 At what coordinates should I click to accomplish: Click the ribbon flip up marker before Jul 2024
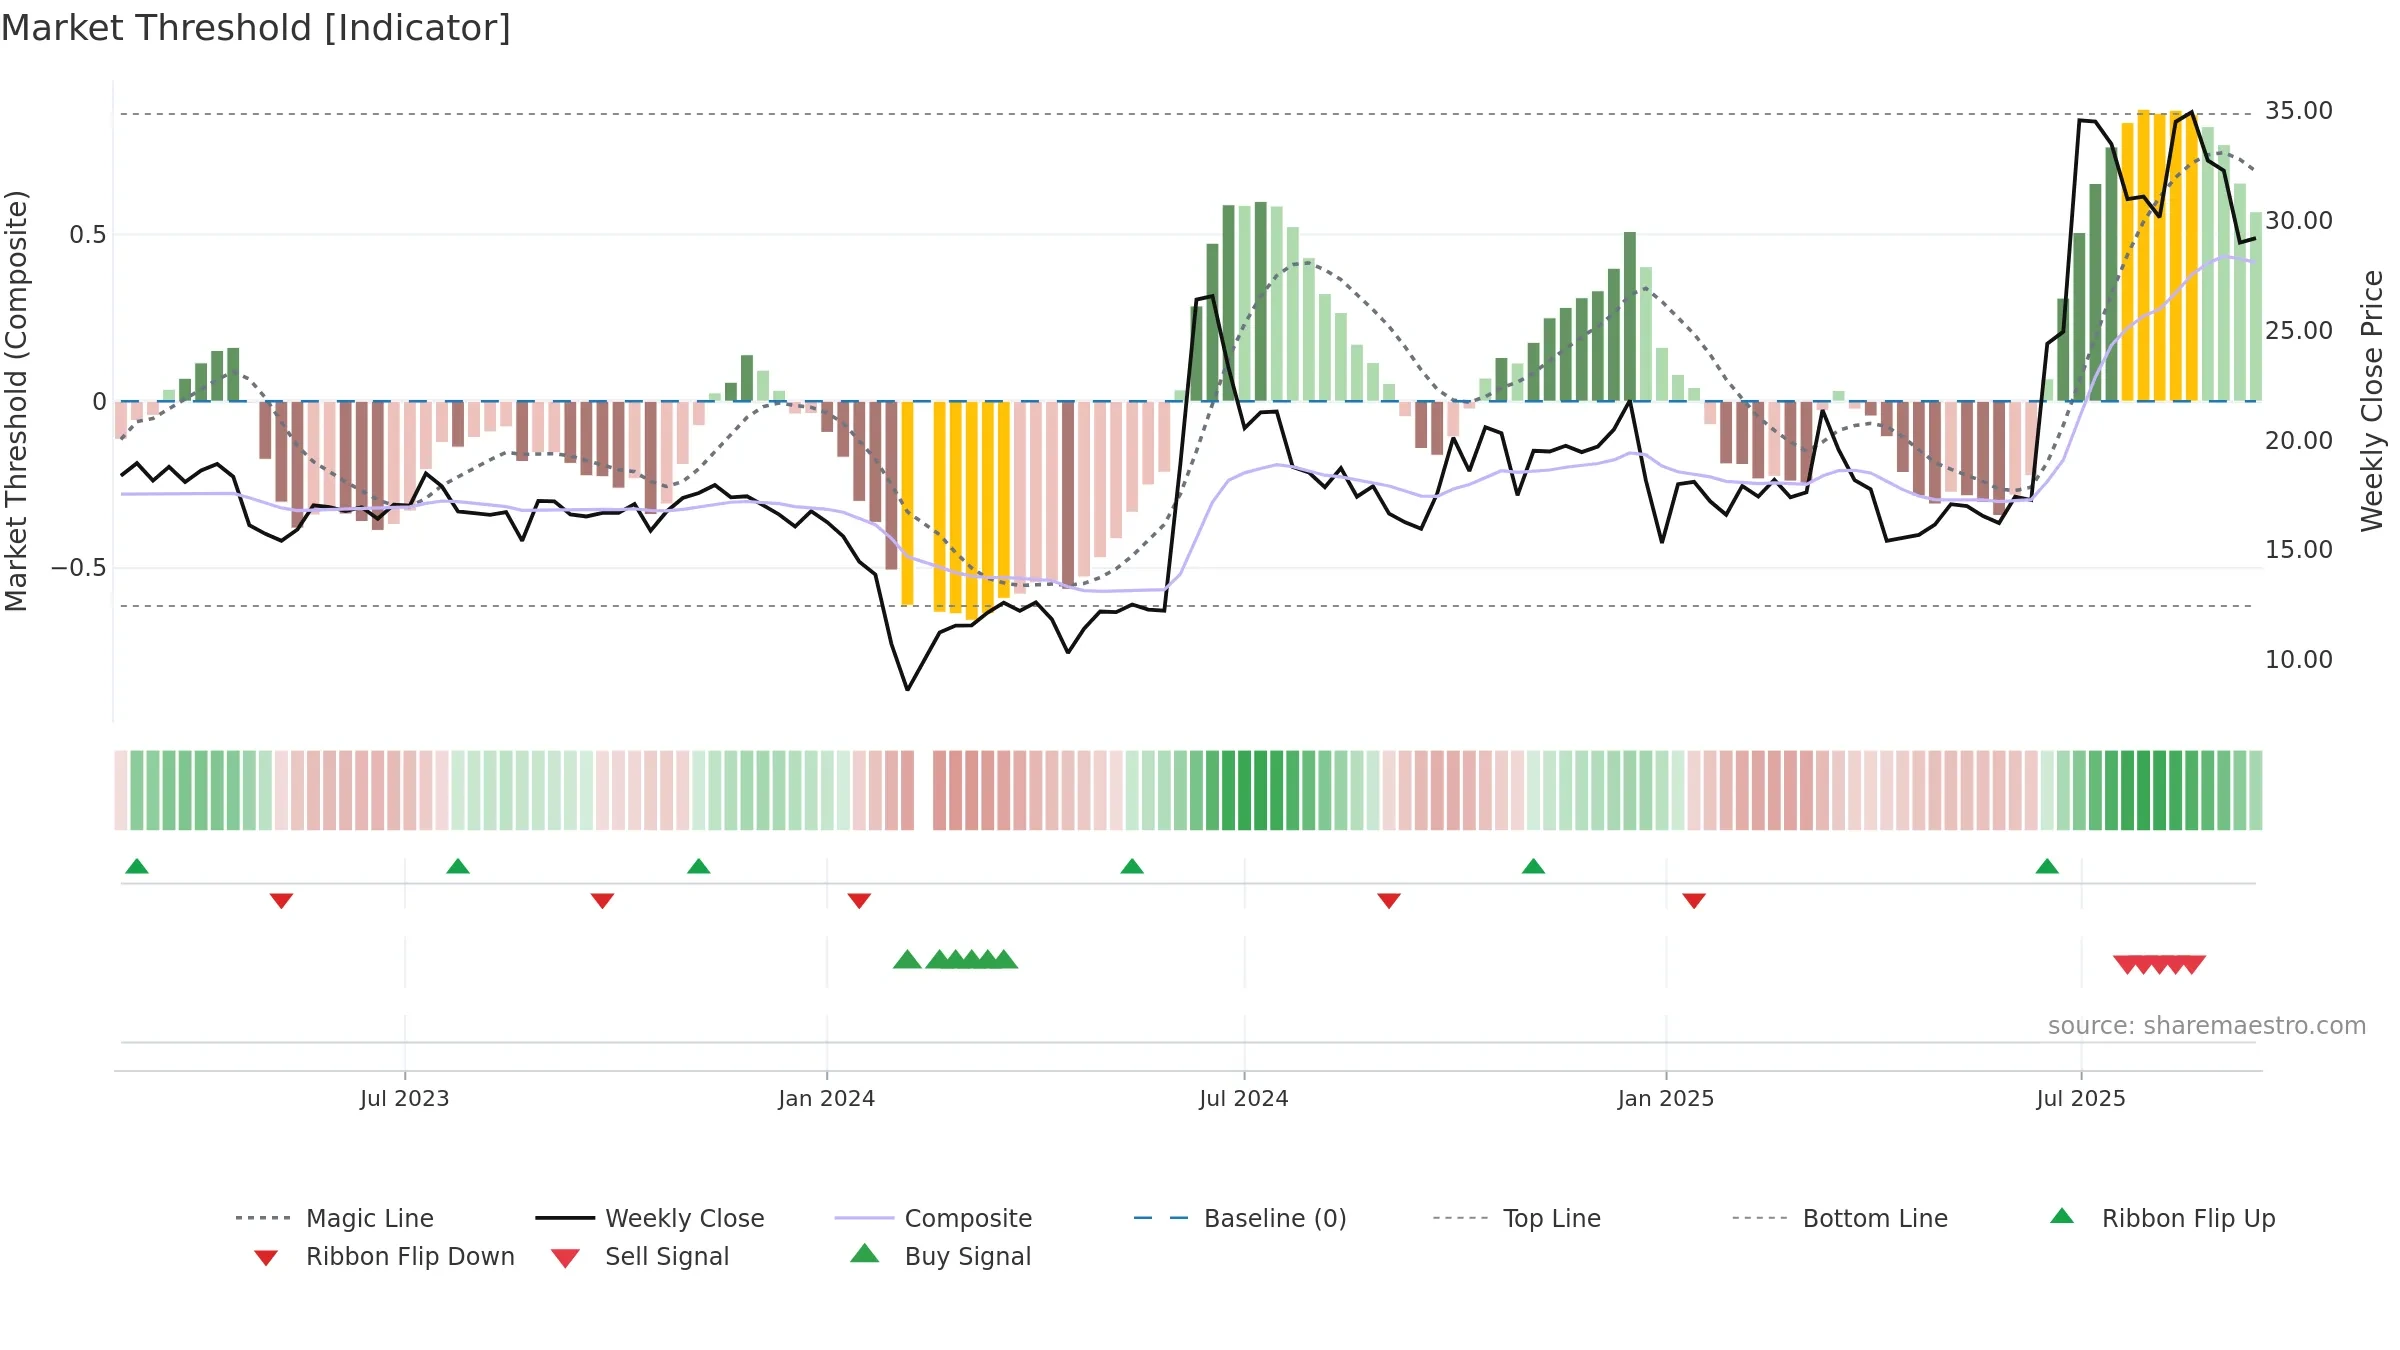[1132, 866]
